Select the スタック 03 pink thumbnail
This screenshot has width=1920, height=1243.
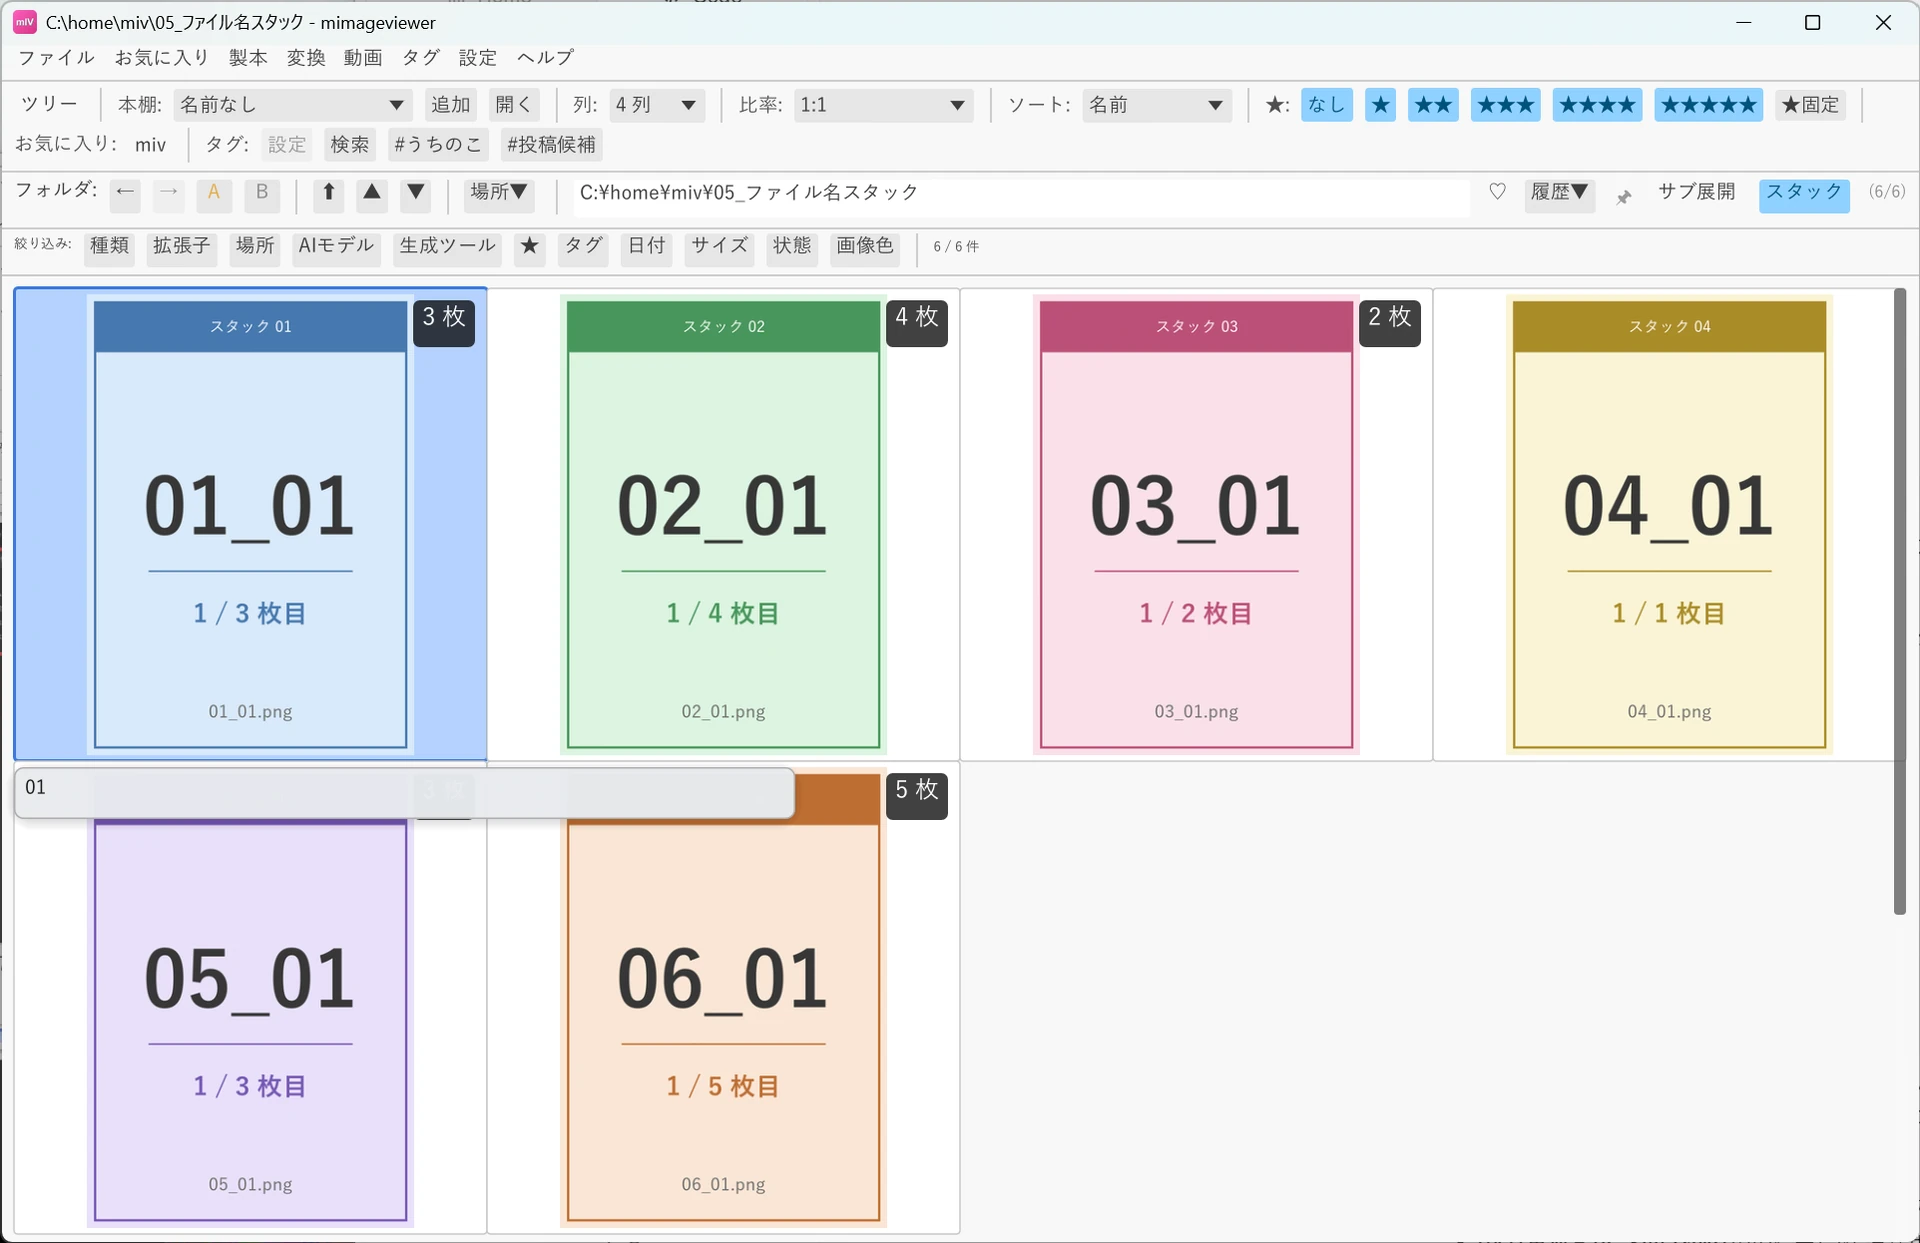click(x=1196, y=524)
